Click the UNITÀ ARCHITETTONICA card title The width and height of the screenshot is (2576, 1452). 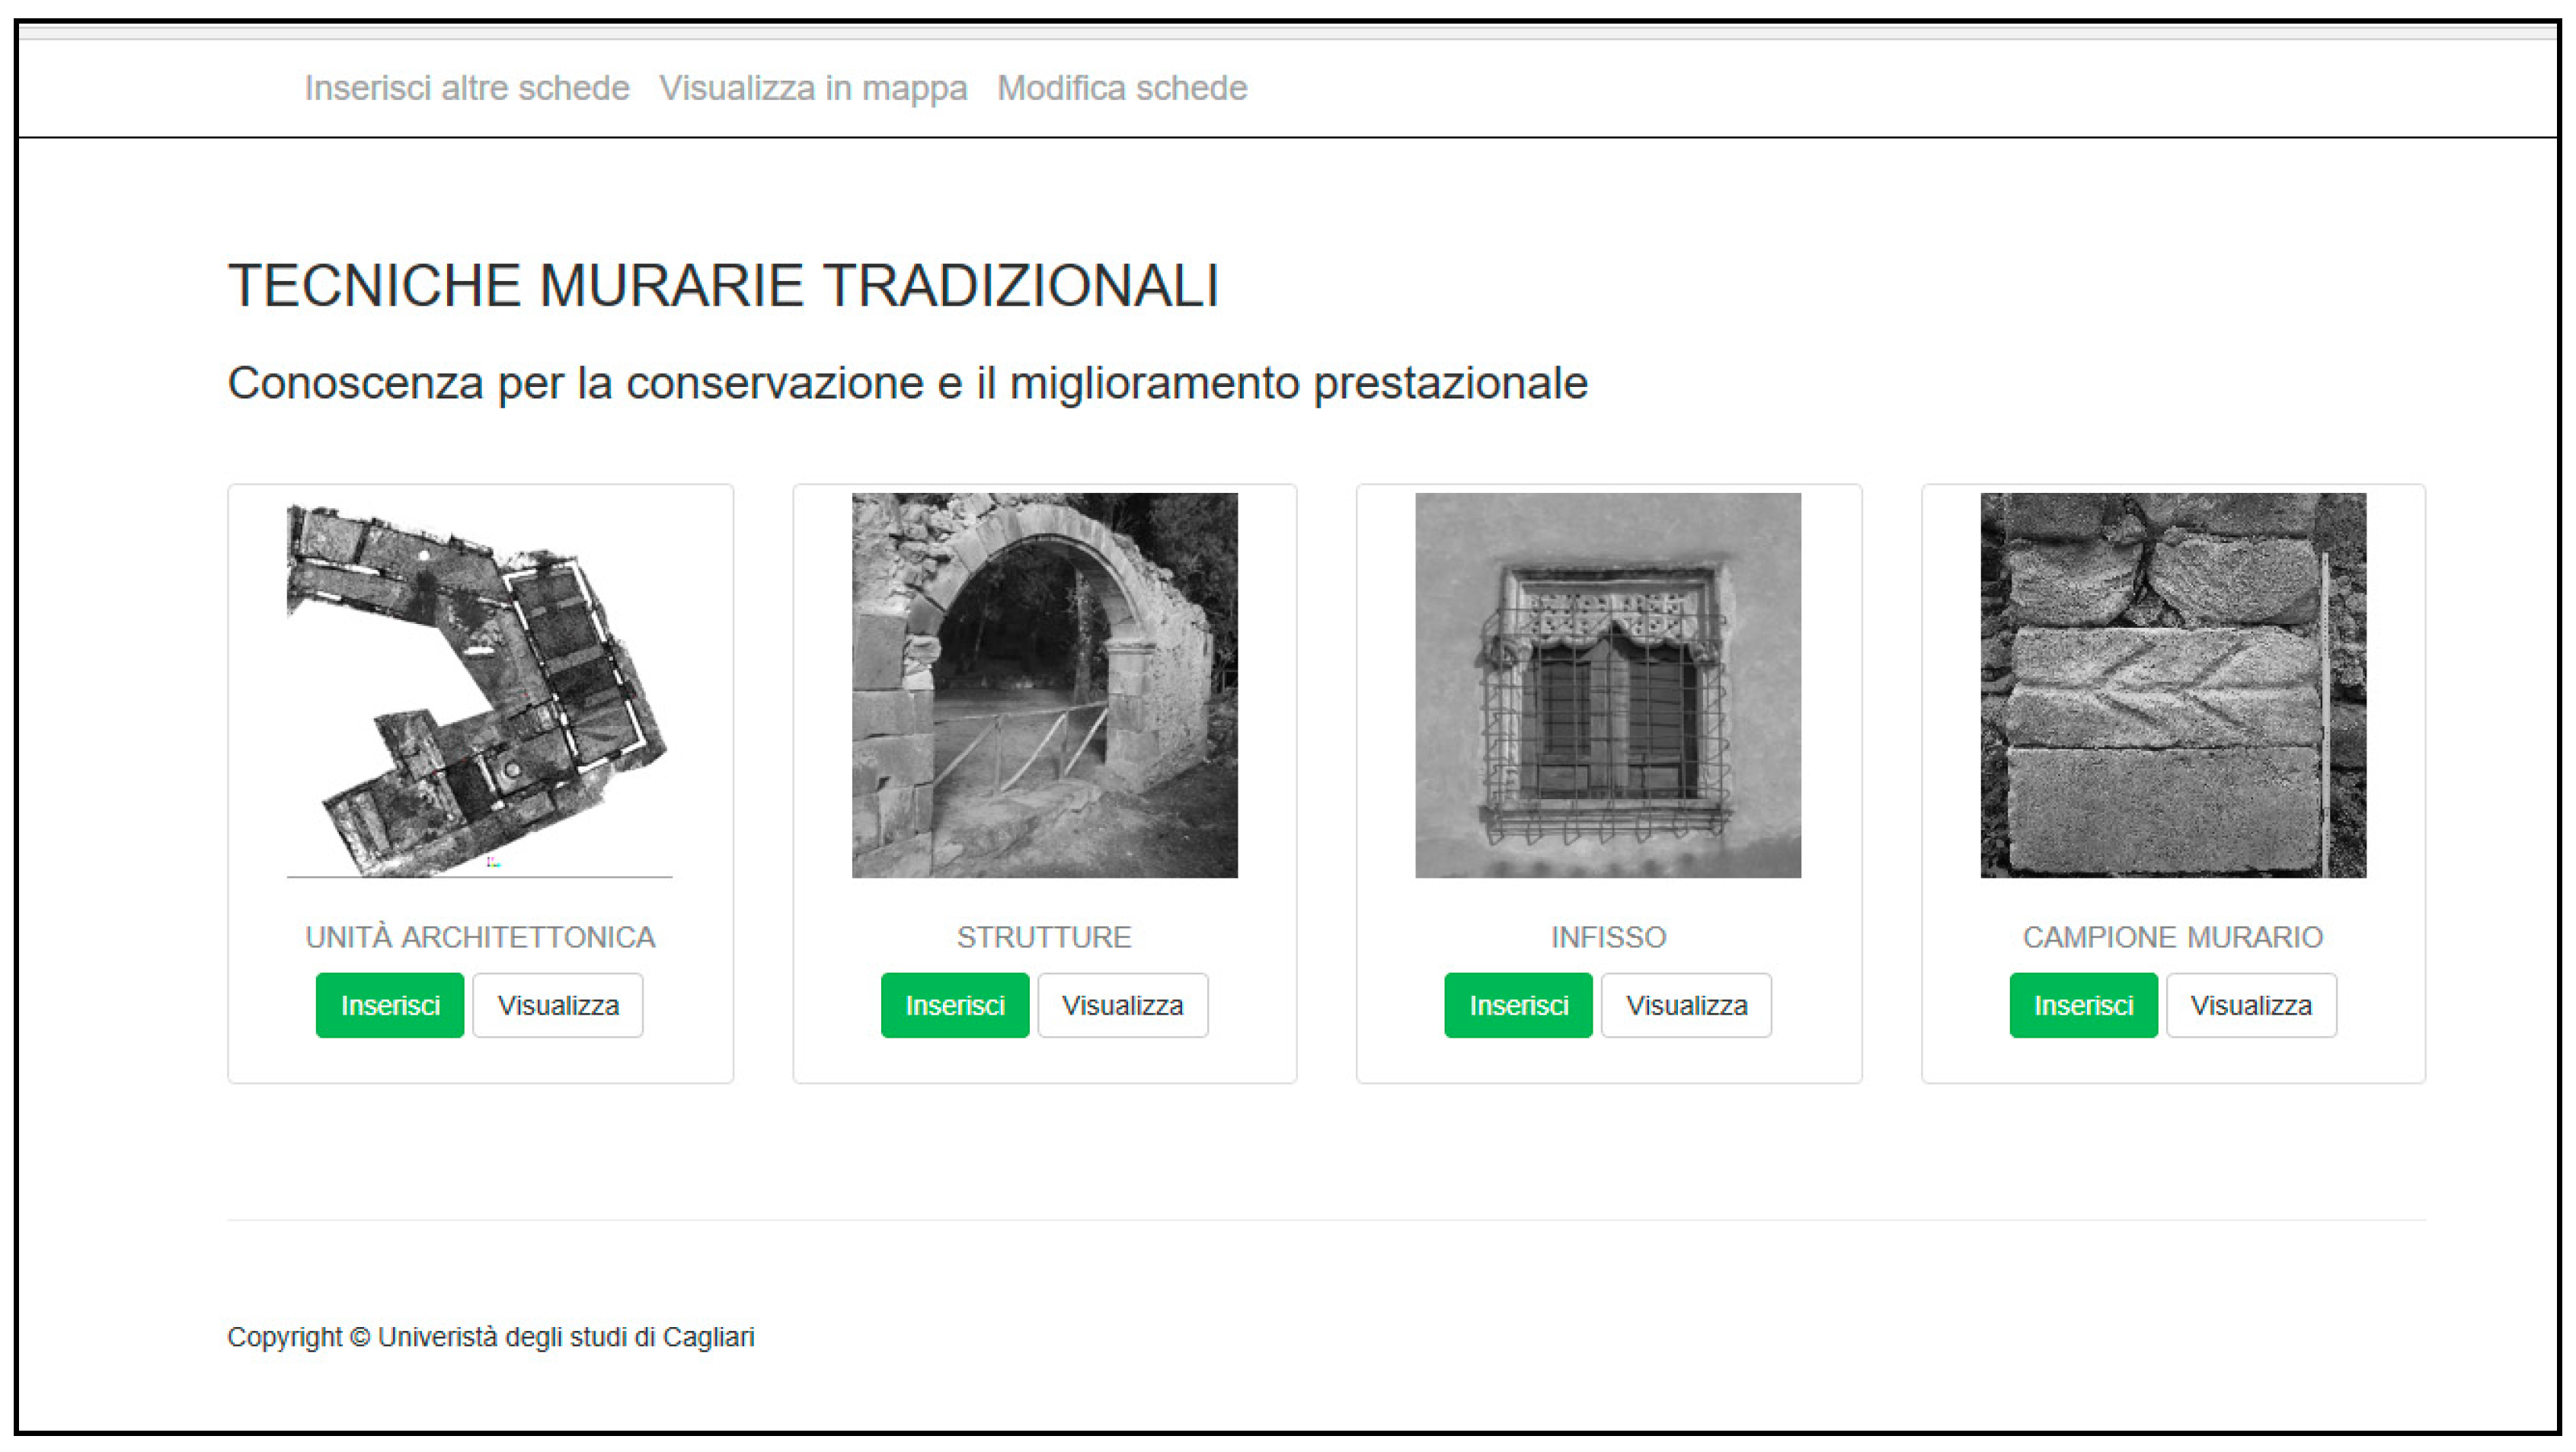pos(480,937)
